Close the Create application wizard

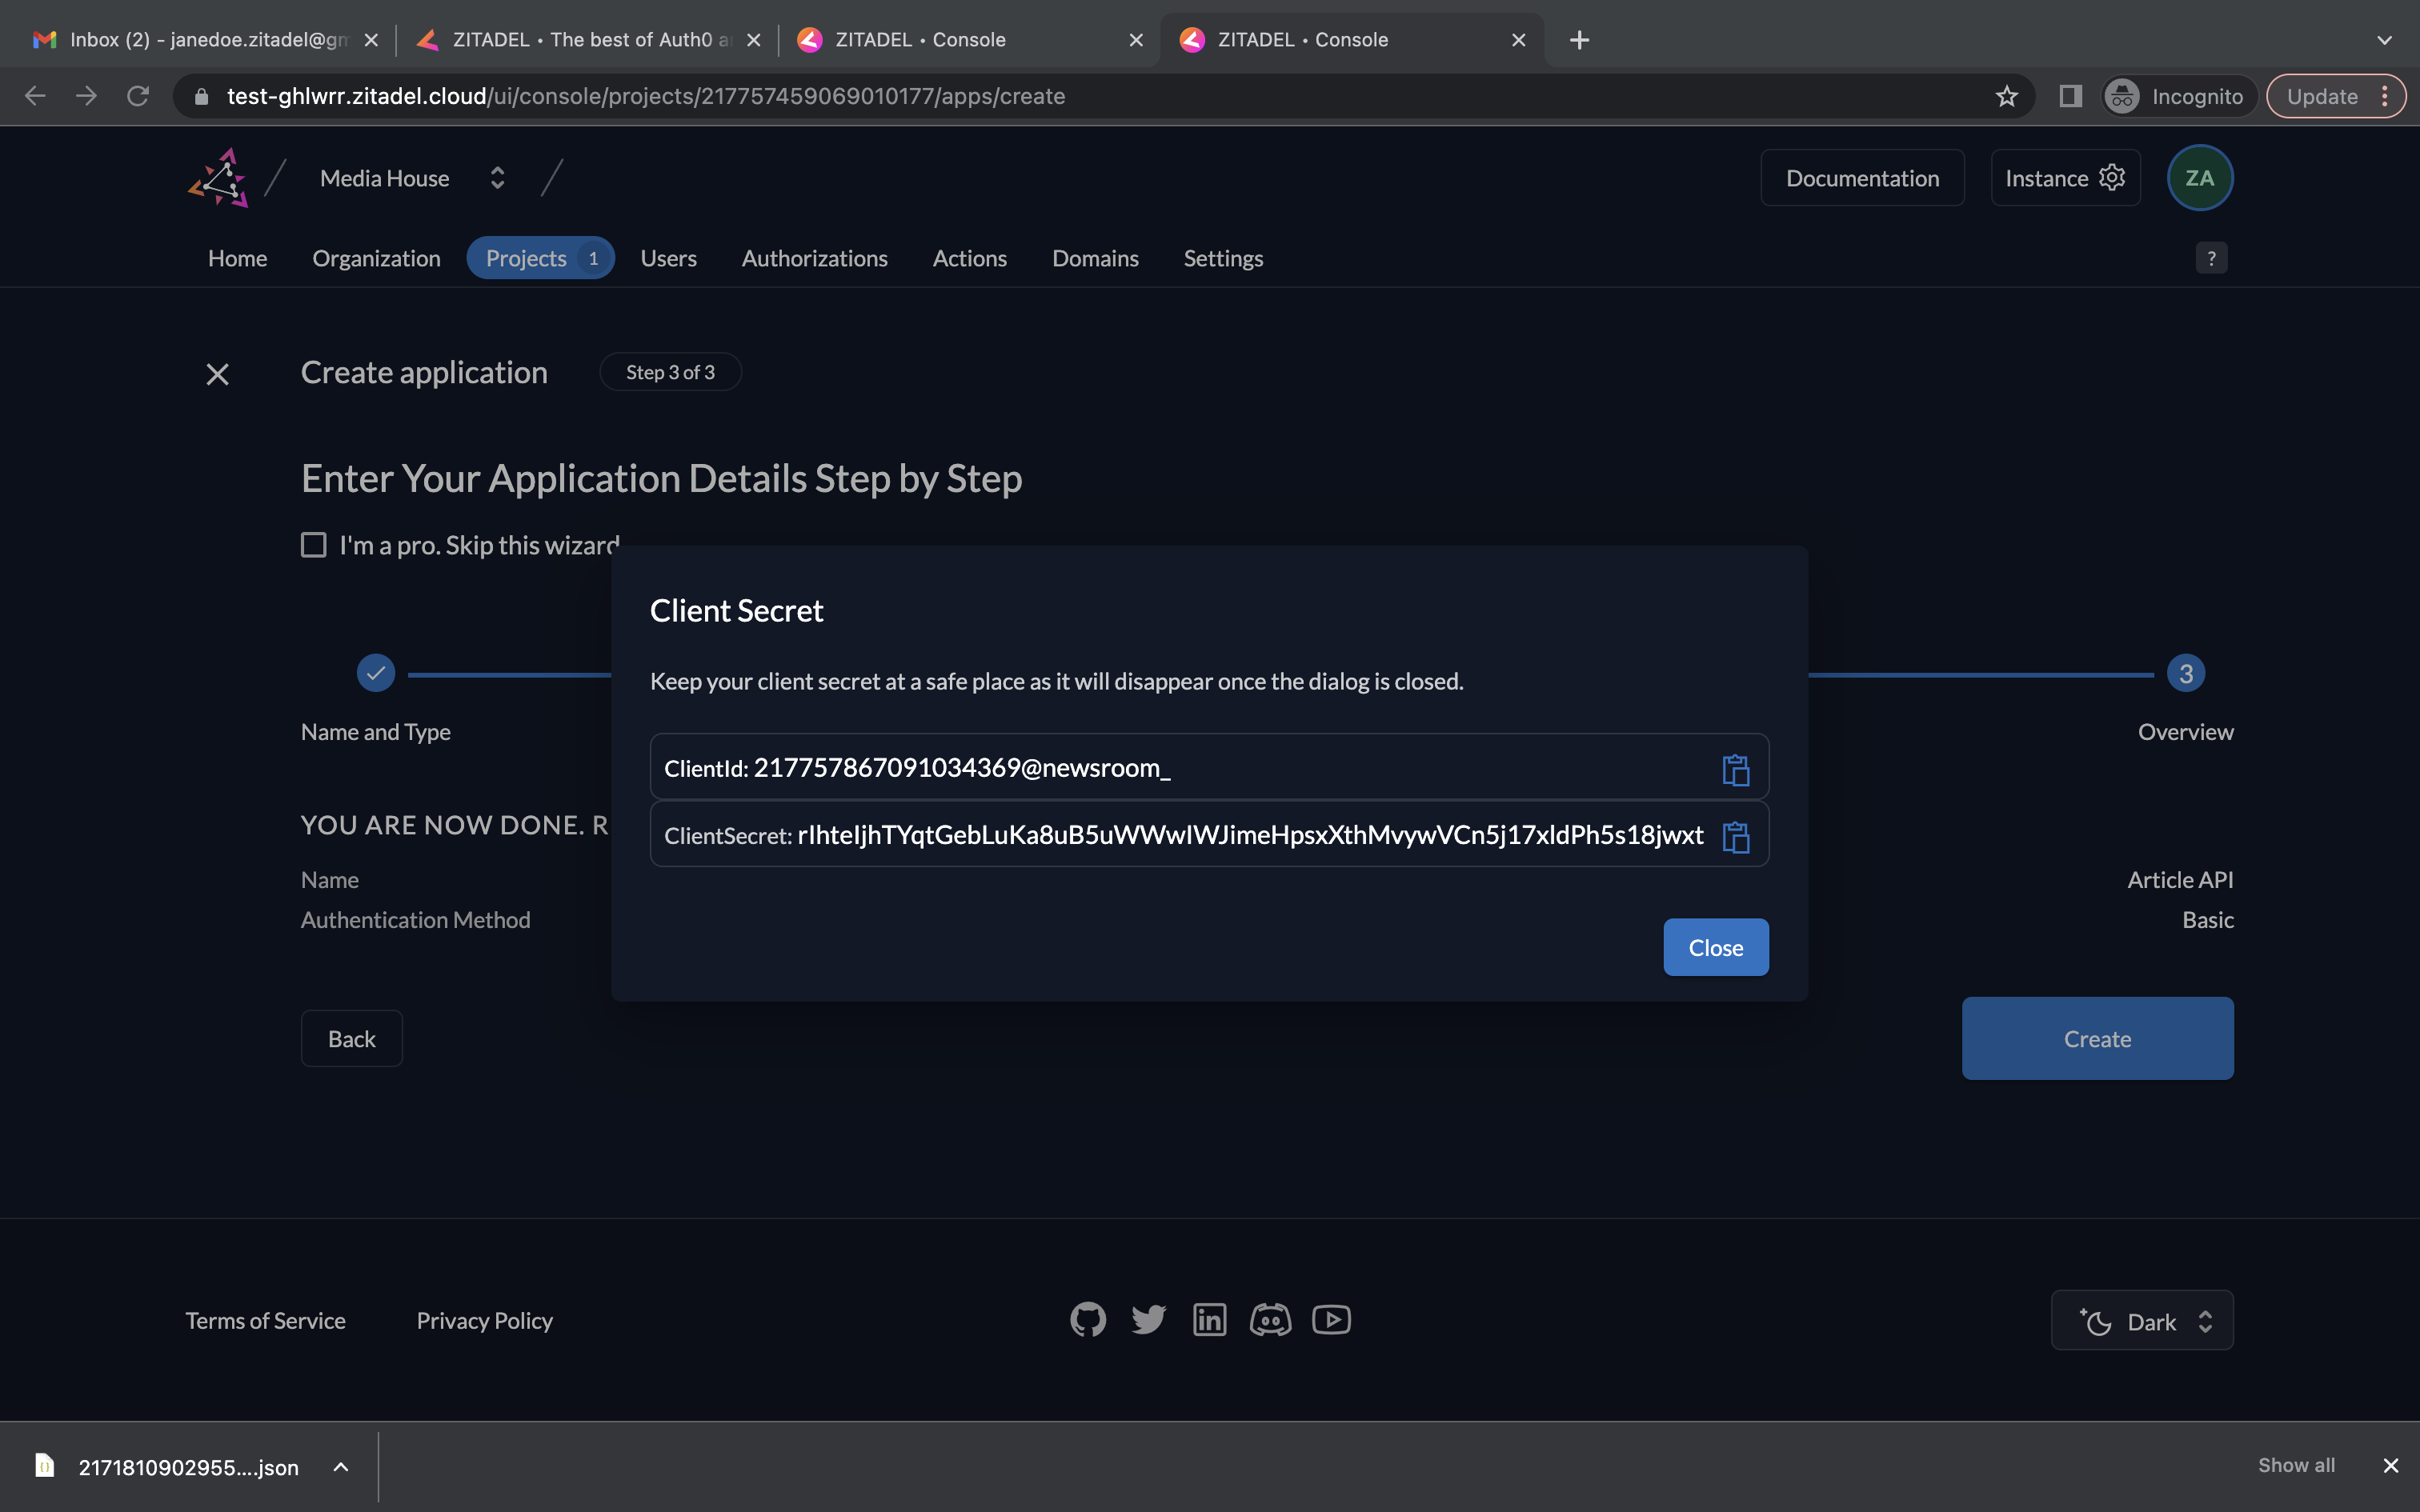[x=217, y=374]
